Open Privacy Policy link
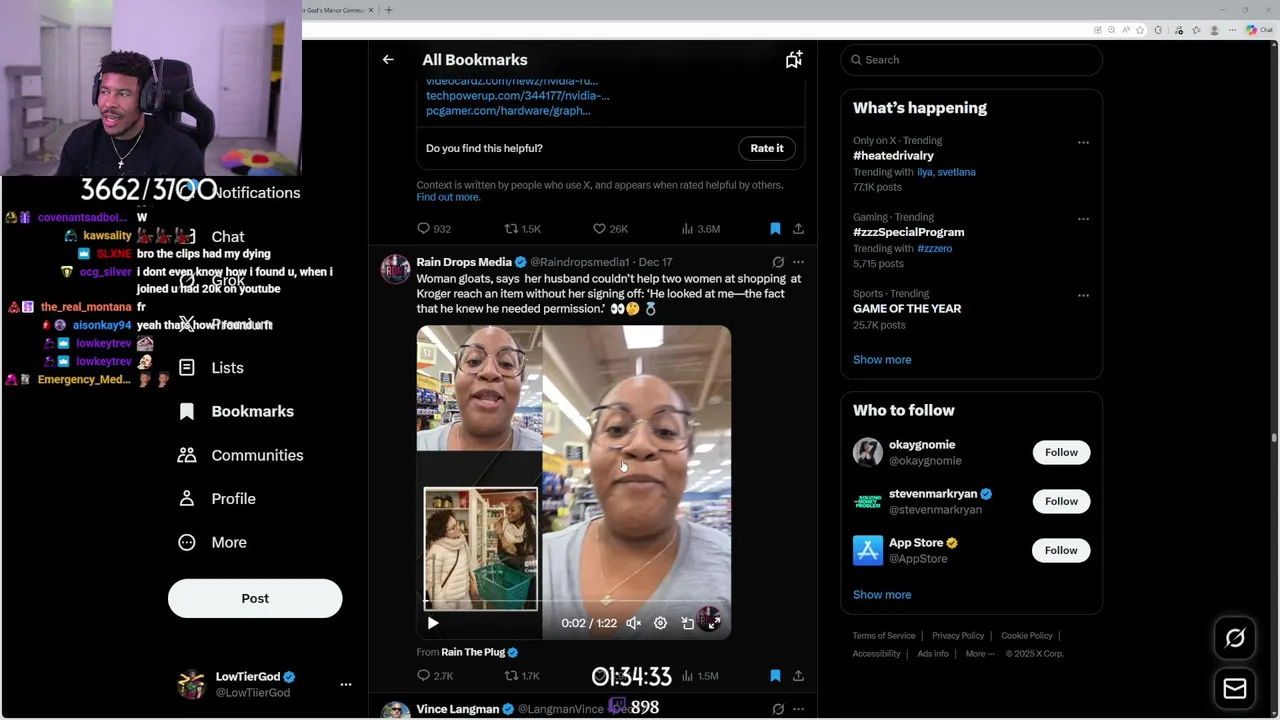The height and width of the screenshot is (720, 1280). (x=958, y=636)
